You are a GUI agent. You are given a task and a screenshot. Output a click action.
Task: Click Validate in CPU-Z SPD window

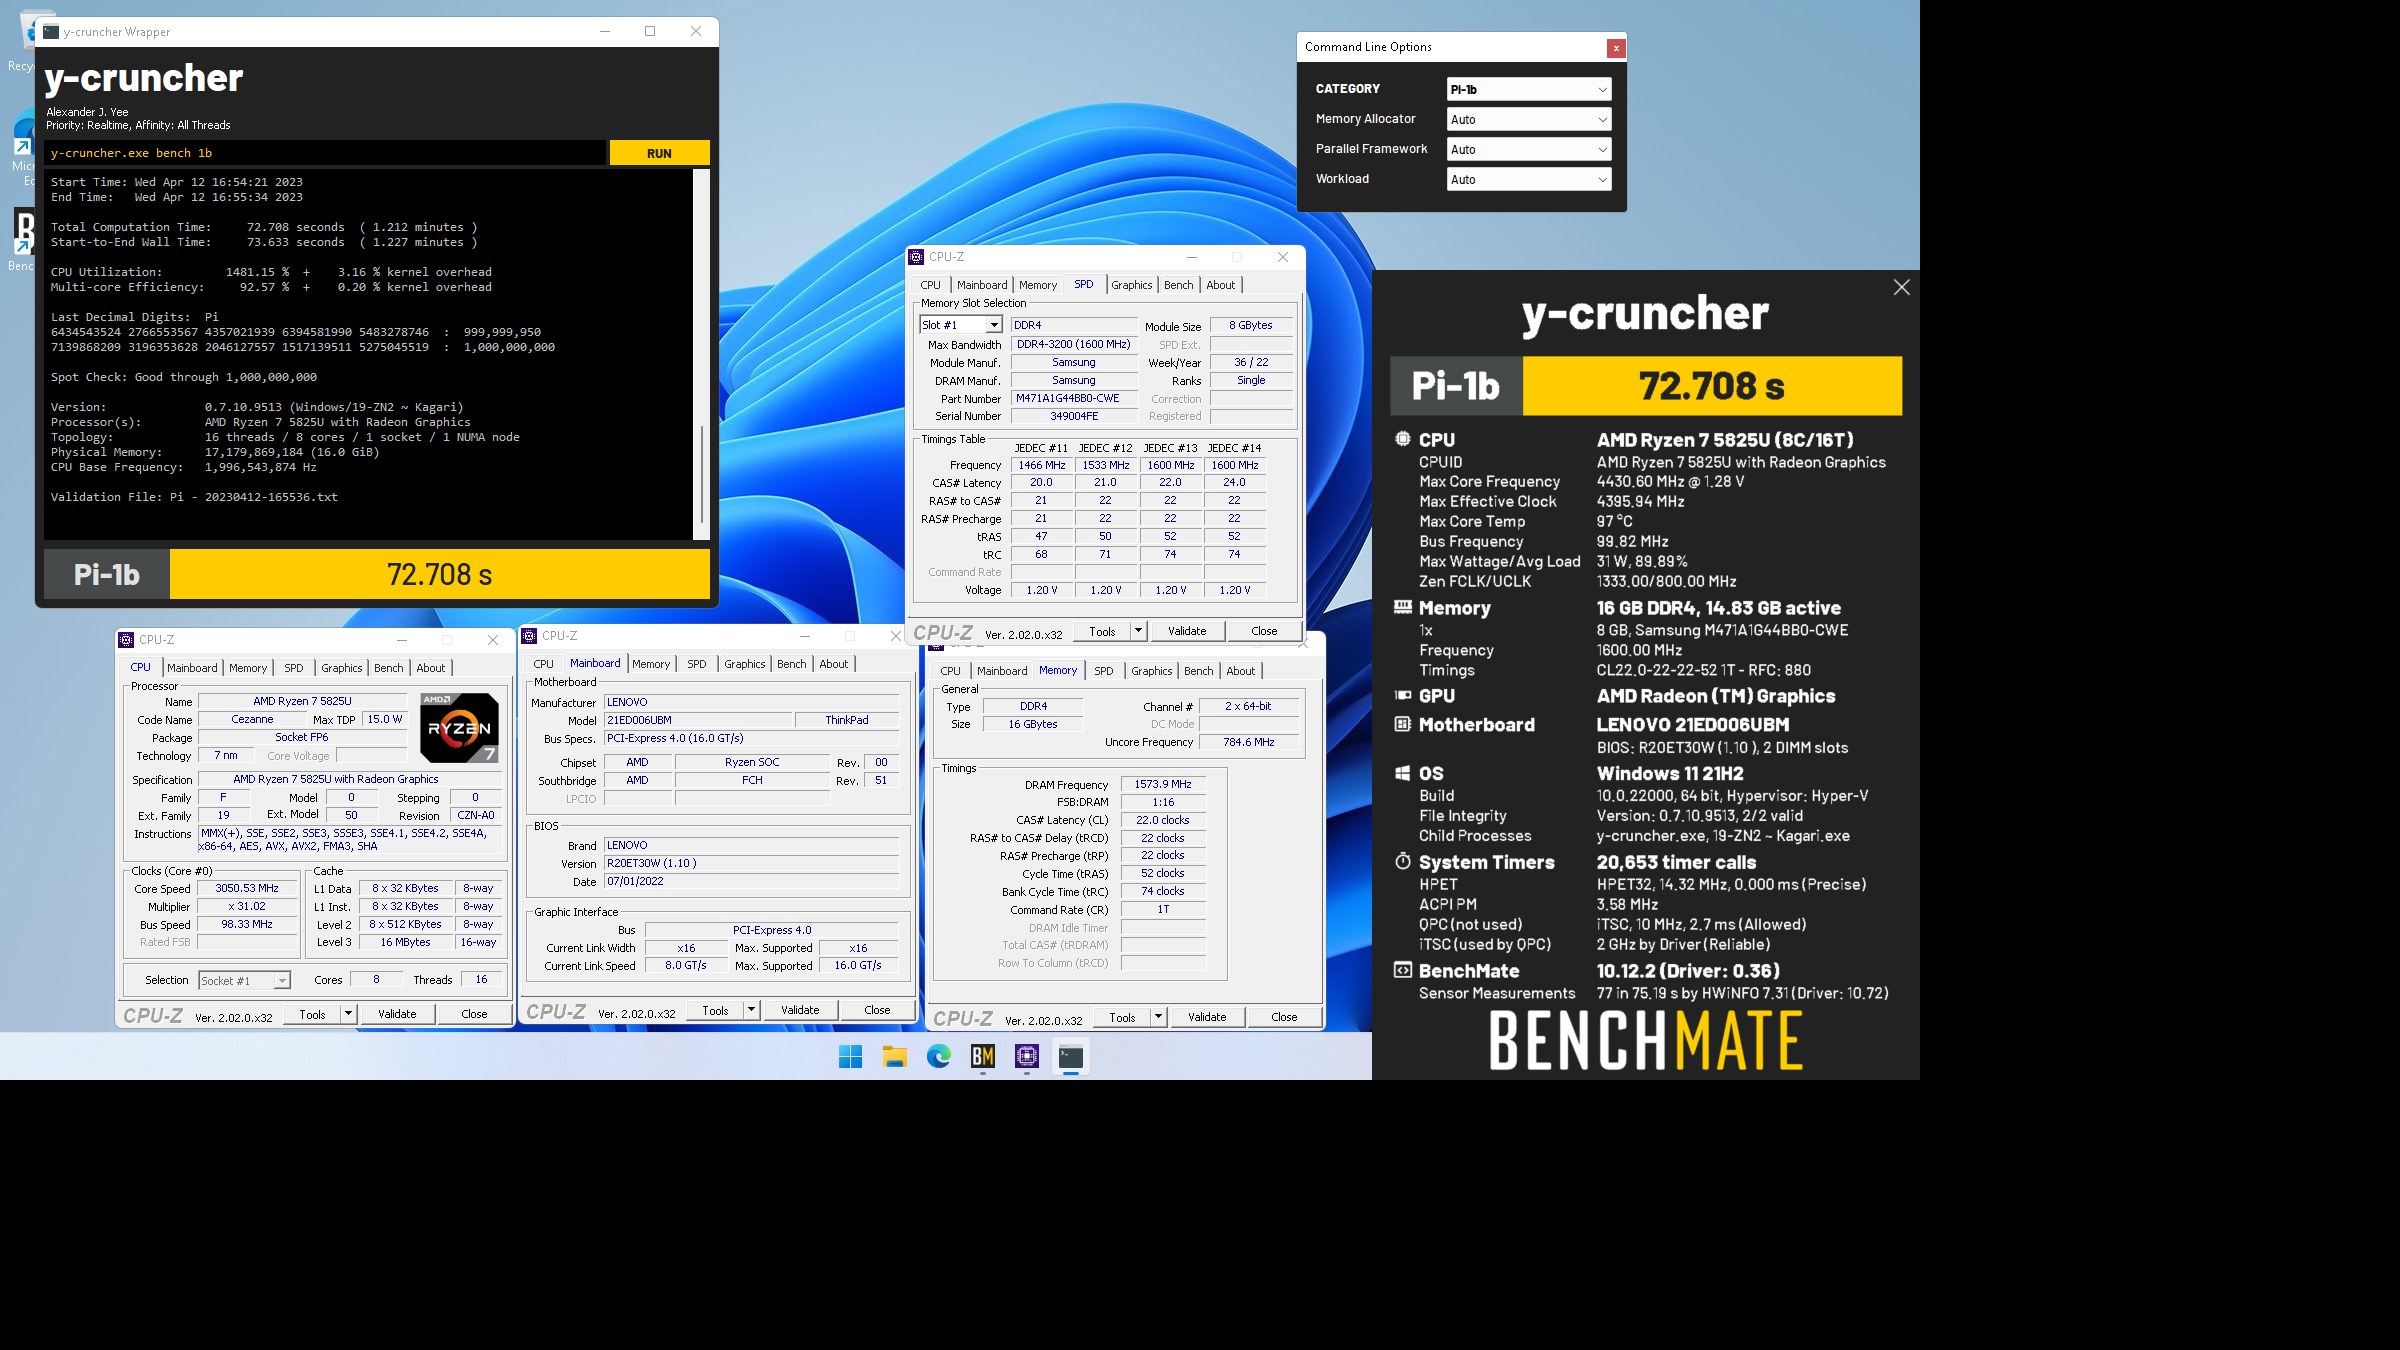click(1187, 631)
